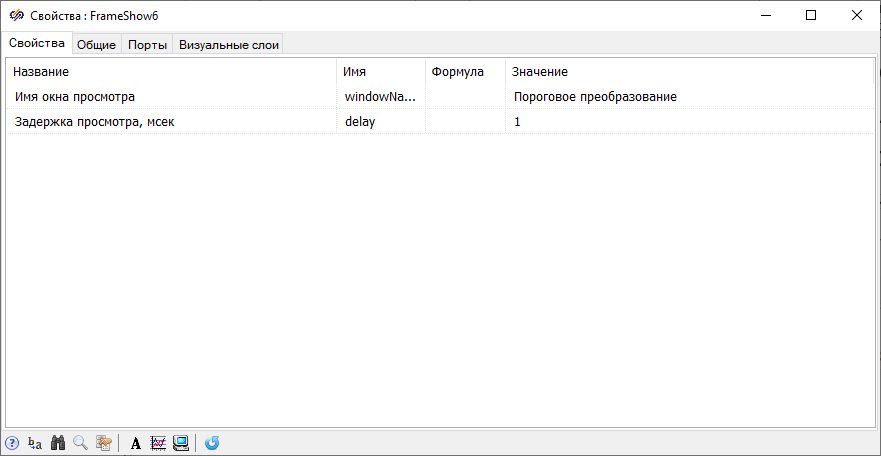Image resolution: width=881 pixels, height=456 pixels.
Task: Click the b-to-a replace/rename icon
Action: coord(35,443)
